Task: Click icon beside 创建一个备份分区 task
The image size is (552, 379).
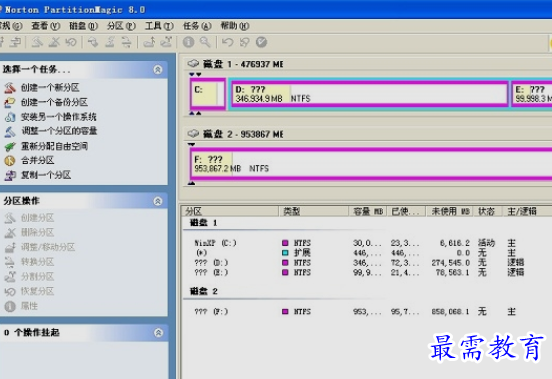Action: coord(10,102)
